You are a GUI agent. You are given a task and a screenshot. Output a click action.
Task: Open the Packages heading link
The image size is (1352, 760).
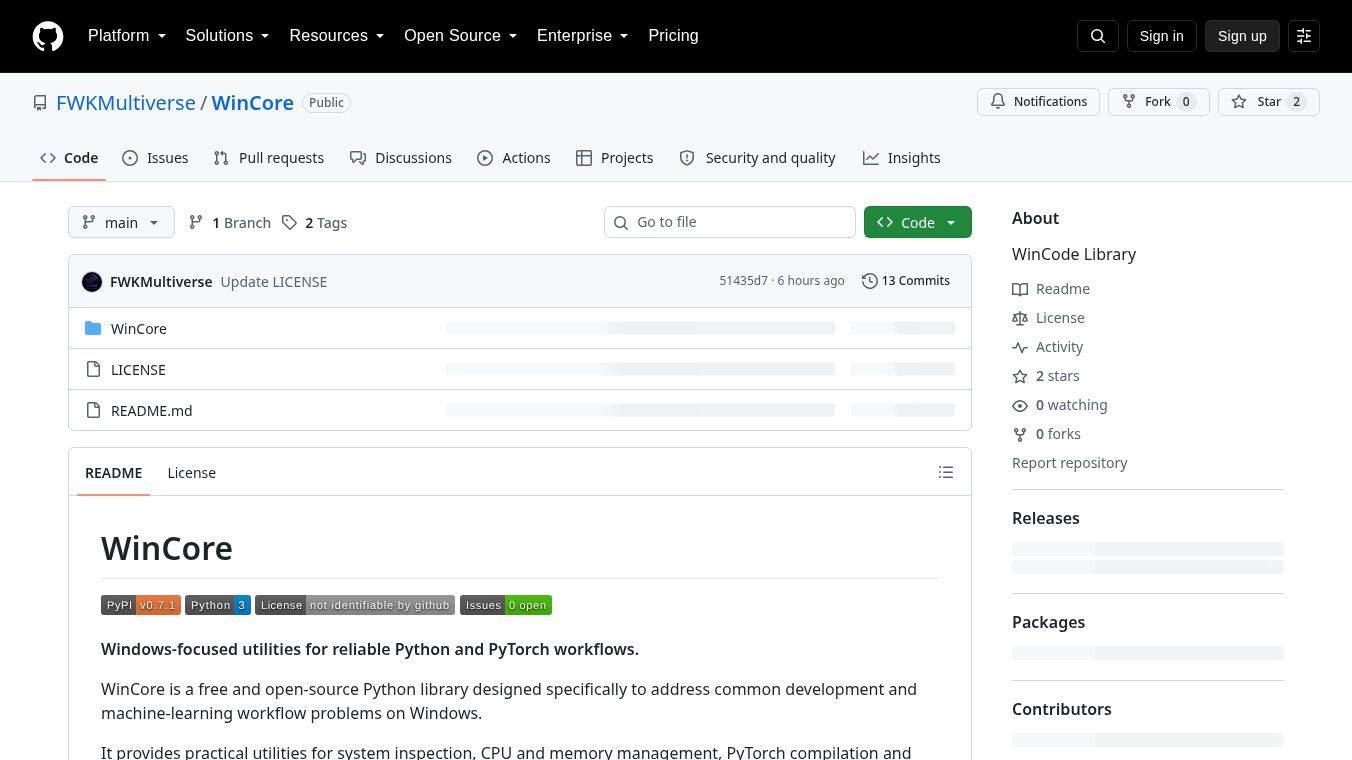[1048, 622]
